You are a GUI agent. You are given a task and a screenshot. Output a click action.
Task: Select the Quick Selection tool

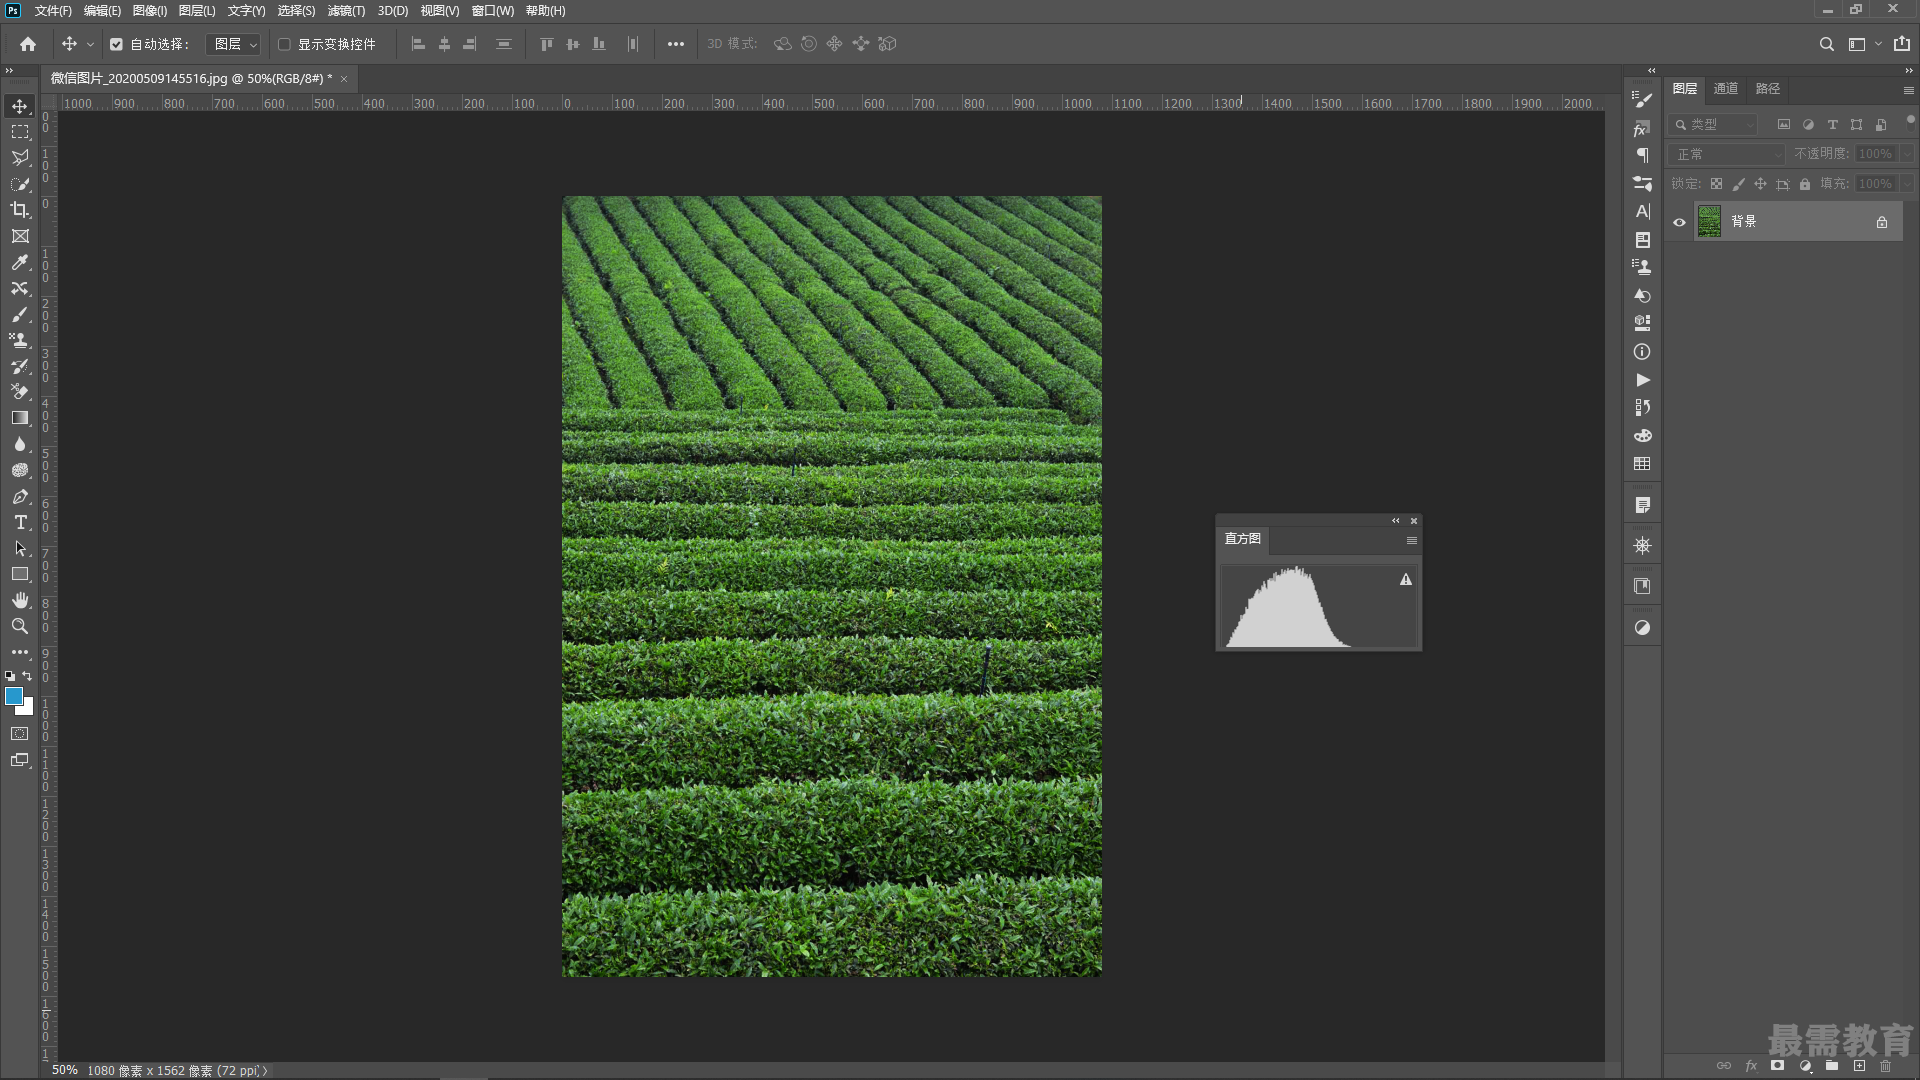coord(20,184)
